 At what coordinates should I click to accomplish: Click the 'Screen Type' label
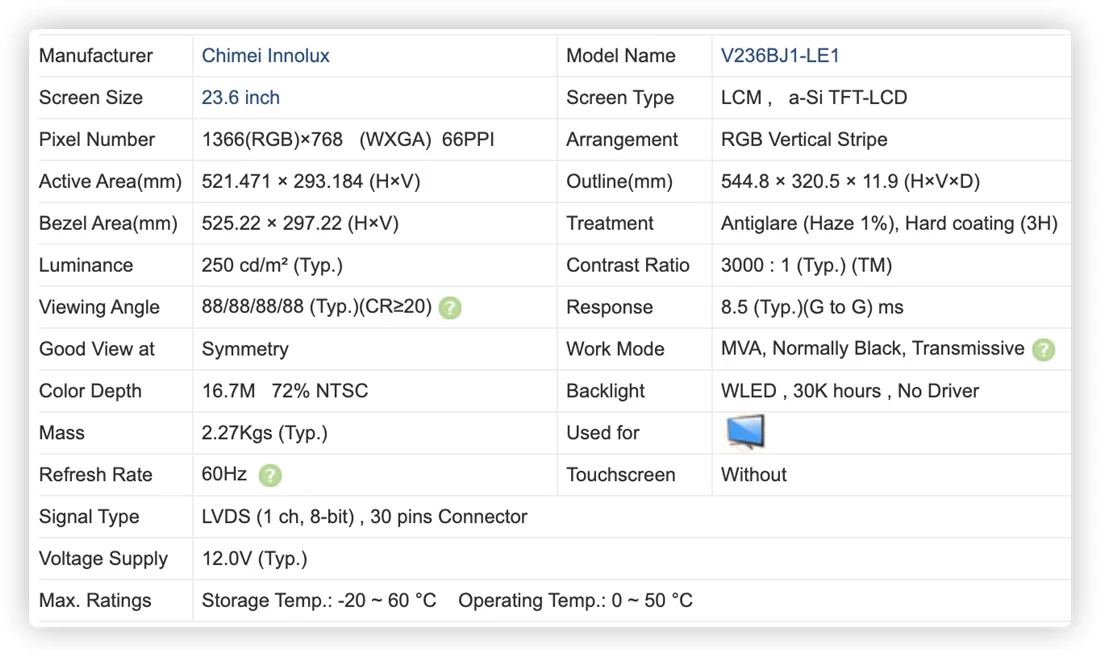point(619,98)
